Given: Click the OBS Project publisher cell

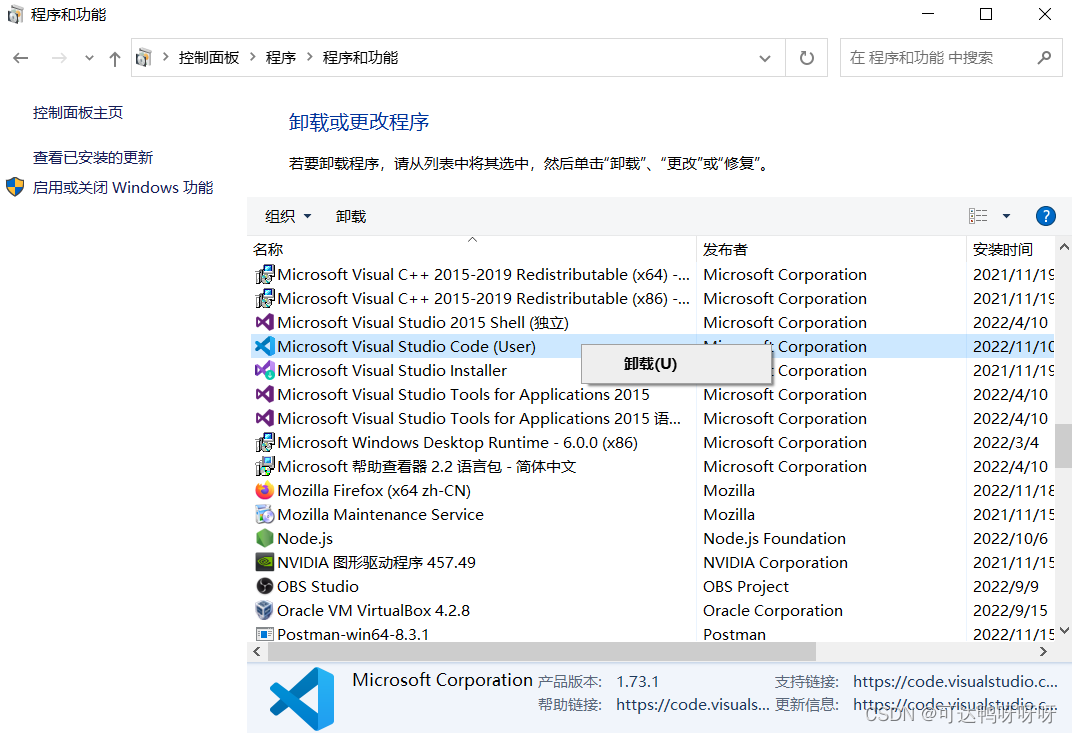Looking at the screenshot, I should pos(745,586).
